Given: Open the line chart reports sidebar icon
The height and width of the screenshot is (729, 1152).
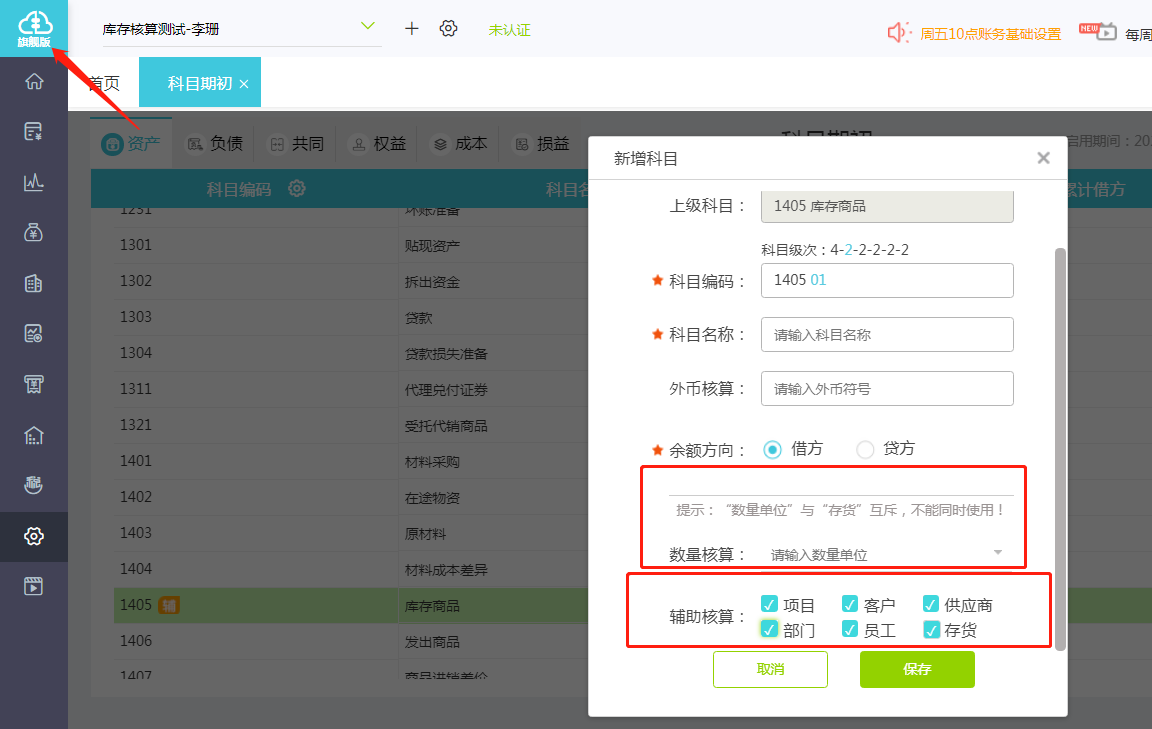Looking at the screenshot, I should (x=34, y=182).
